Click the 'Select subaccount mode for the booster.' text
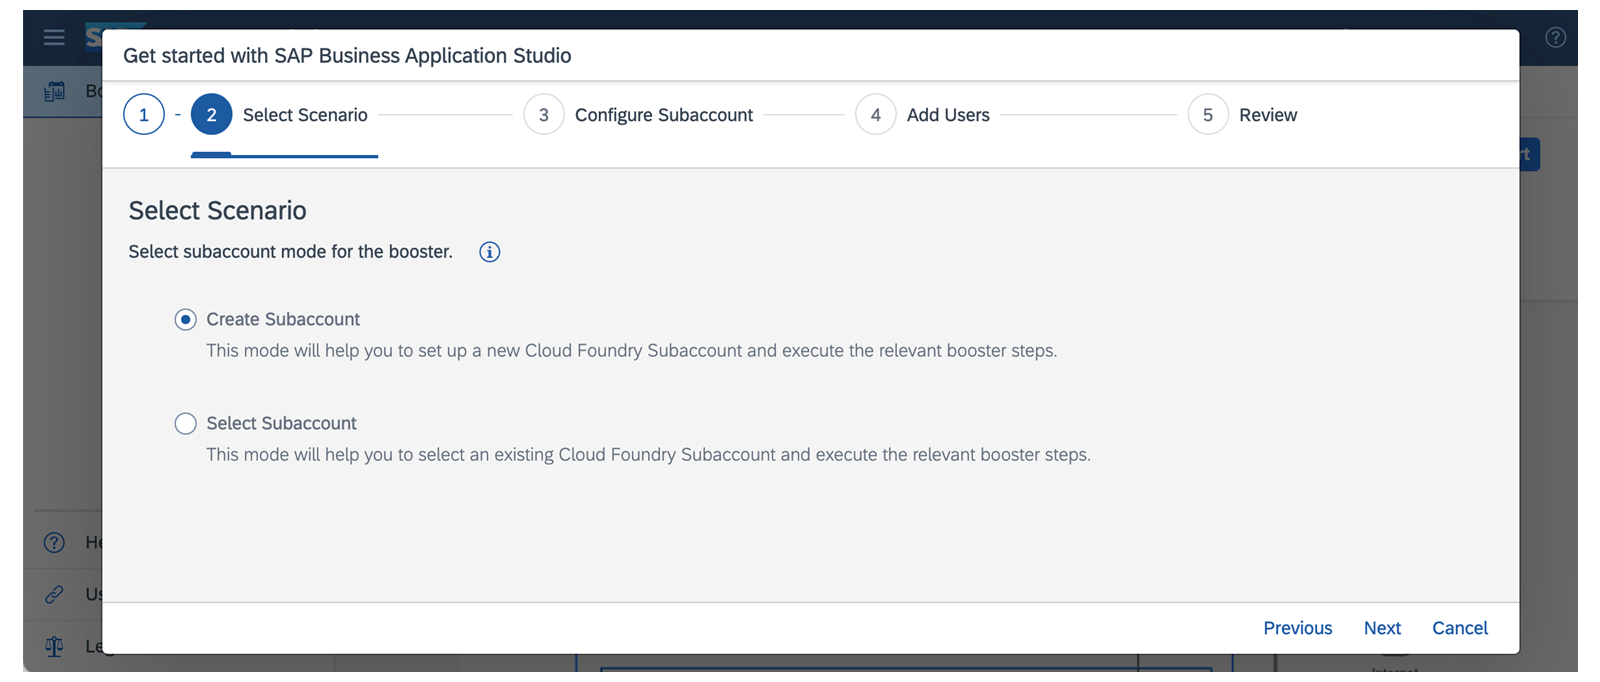Image resolution: width=1600 pixels, height=682 pixels. point(290,252)
